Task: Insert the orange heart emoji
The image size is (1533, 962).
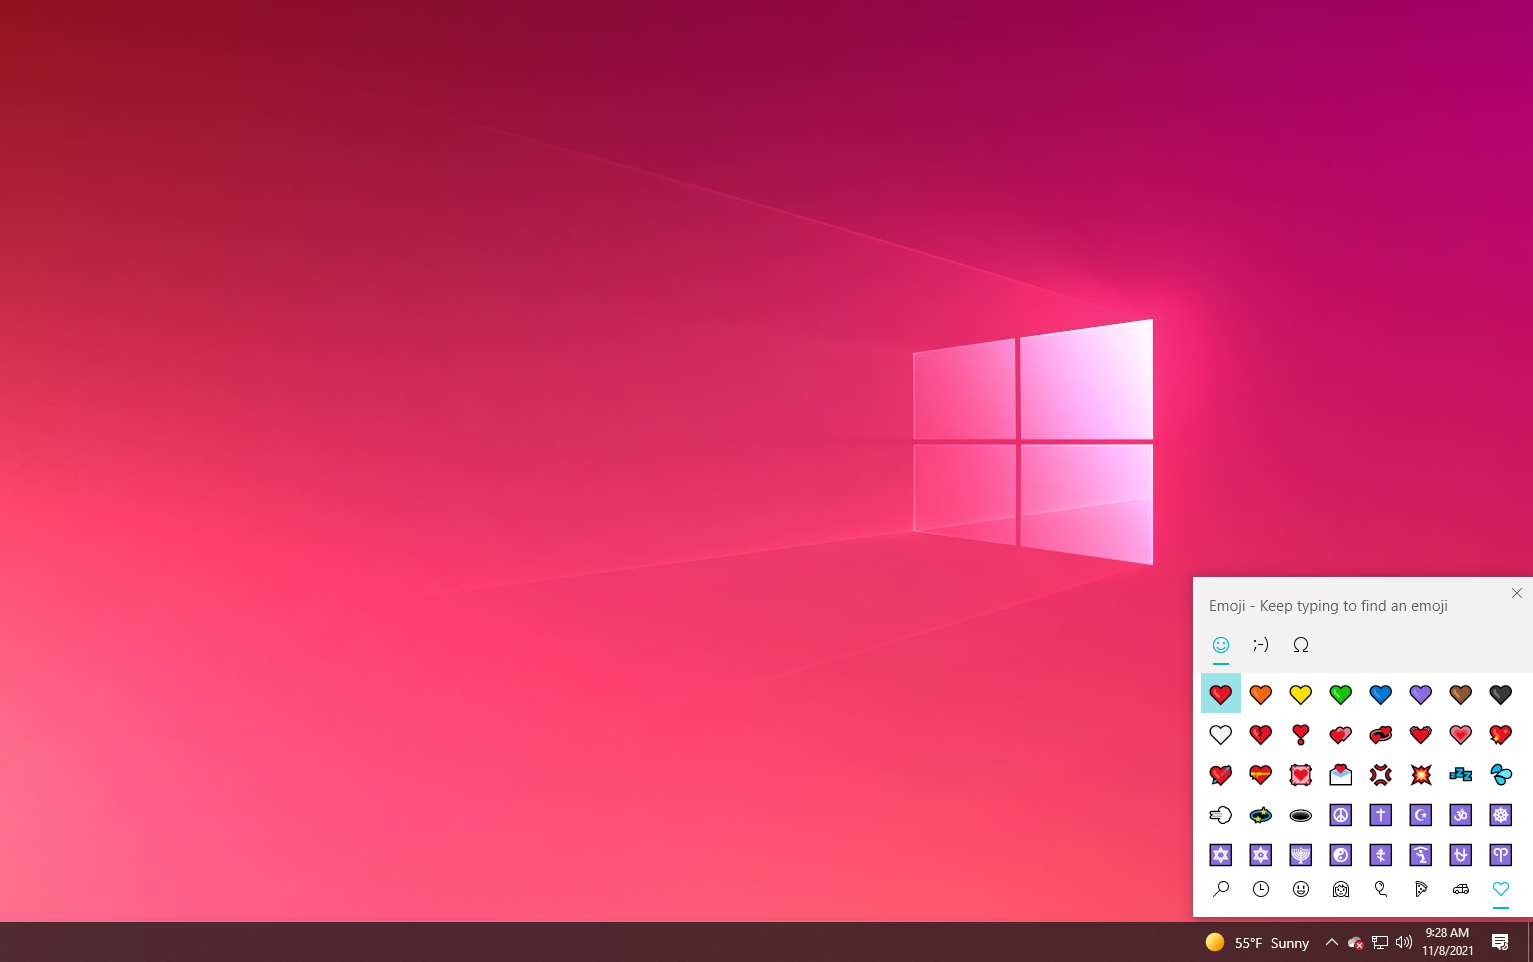Action: [1261, 694]
